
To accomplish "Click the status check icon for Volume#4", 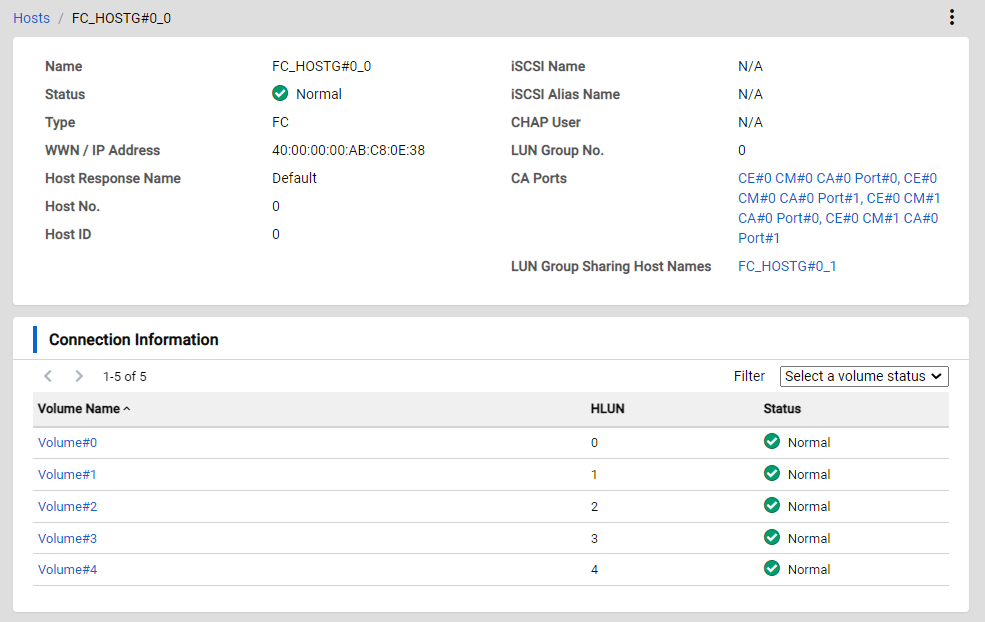I will (771, 569).
